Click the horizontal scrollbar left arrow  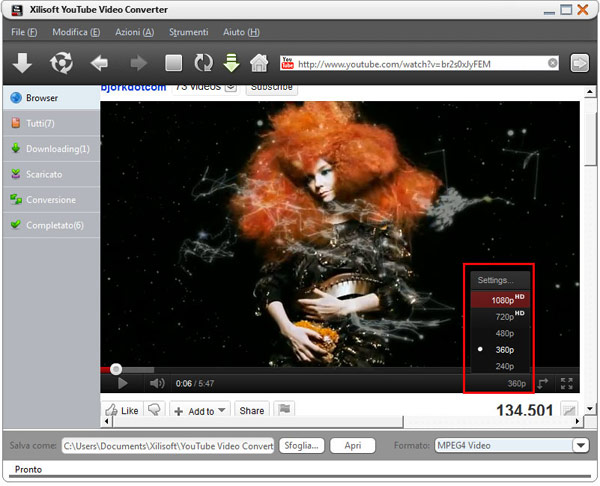tap(106, 421)
